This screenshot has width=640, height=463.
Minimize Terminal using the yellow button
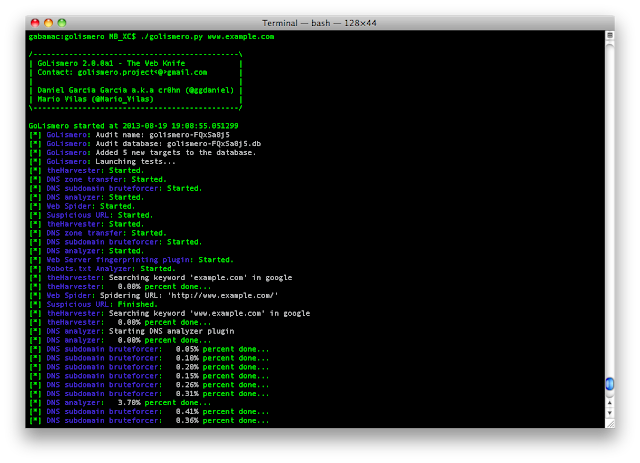coord(49,23)
